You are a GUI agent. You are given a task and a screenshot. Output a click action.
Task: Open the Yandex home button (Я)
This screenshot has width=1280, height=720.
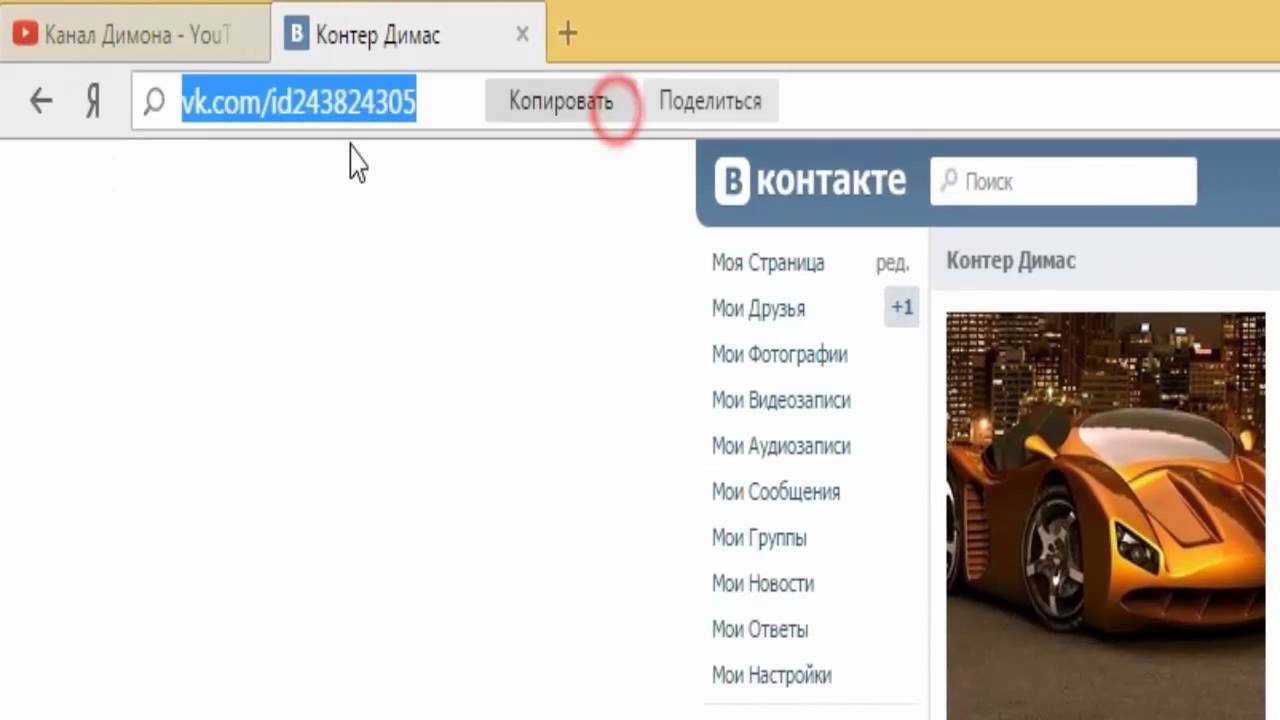click(93, 101)
